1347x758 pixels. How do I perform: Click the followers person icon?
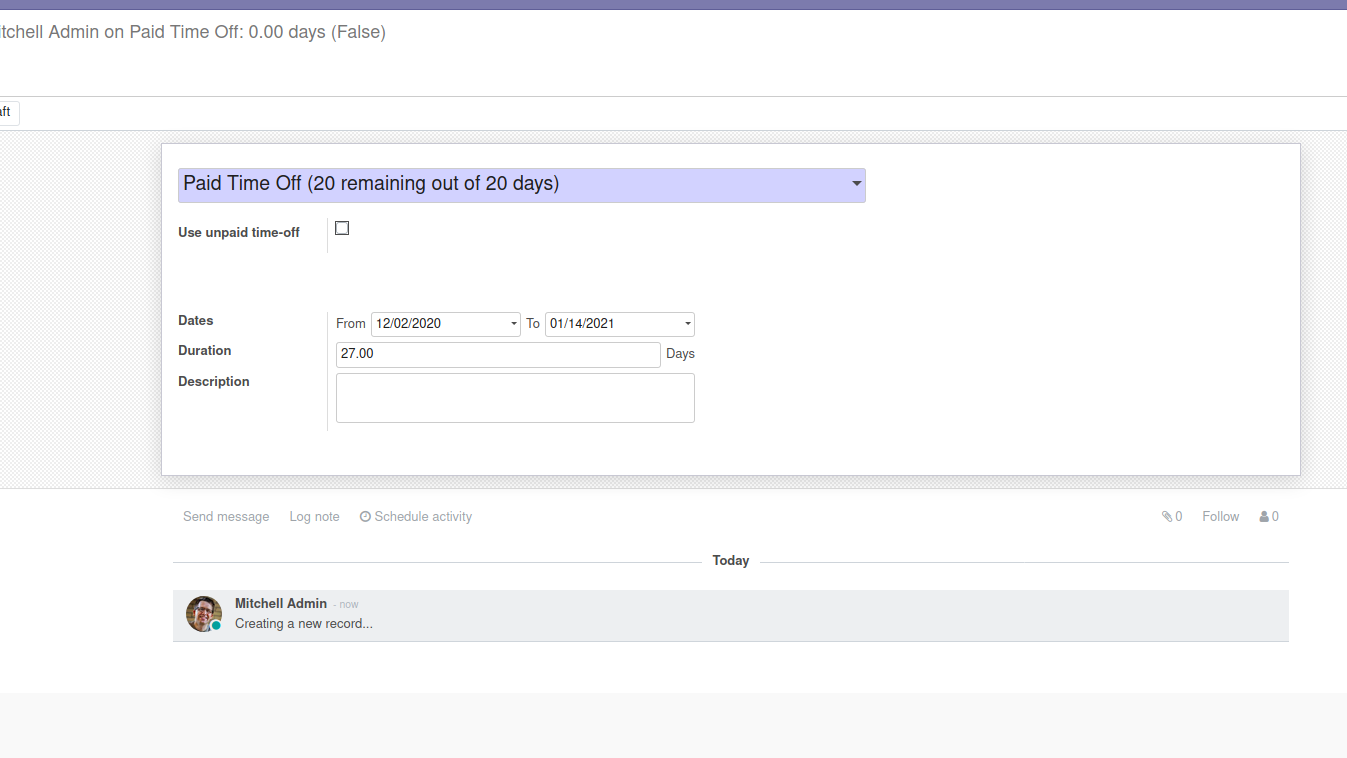click(1264, 517)
